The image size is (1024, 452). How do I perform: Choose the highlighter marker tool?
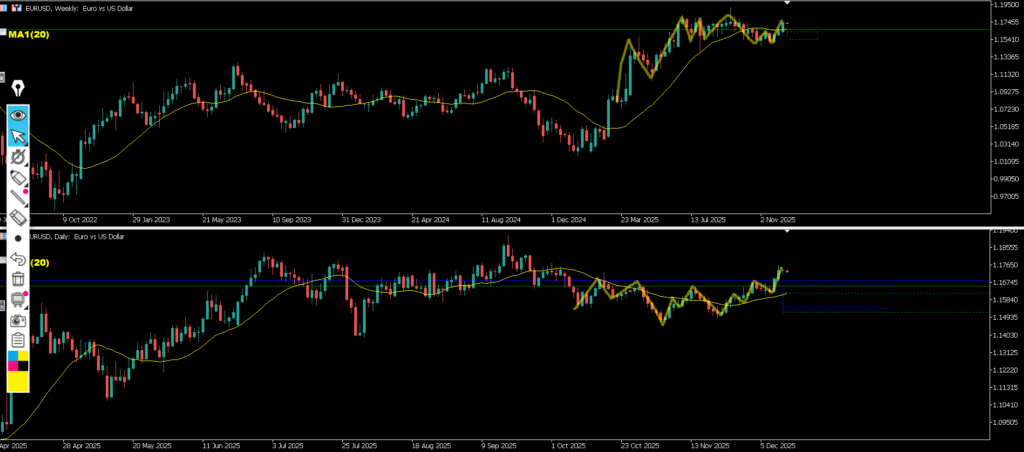tap(18, 177)
